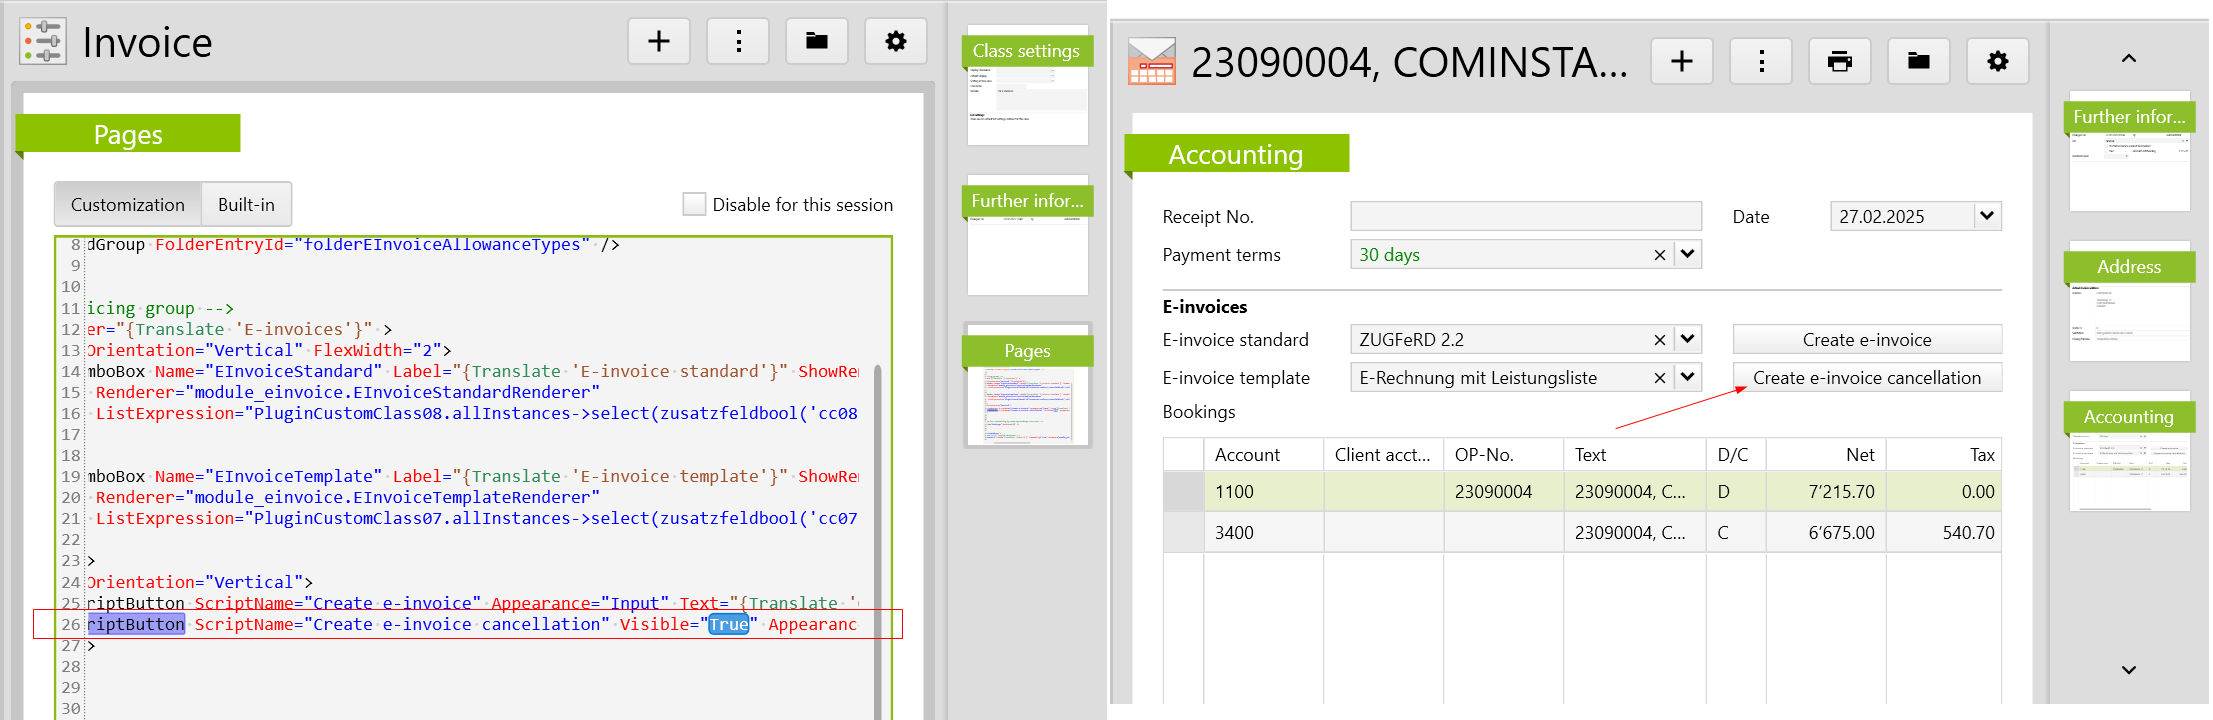Open the three-dot menu in Invoice panel
2213x720 pixels.
point(738,42)
